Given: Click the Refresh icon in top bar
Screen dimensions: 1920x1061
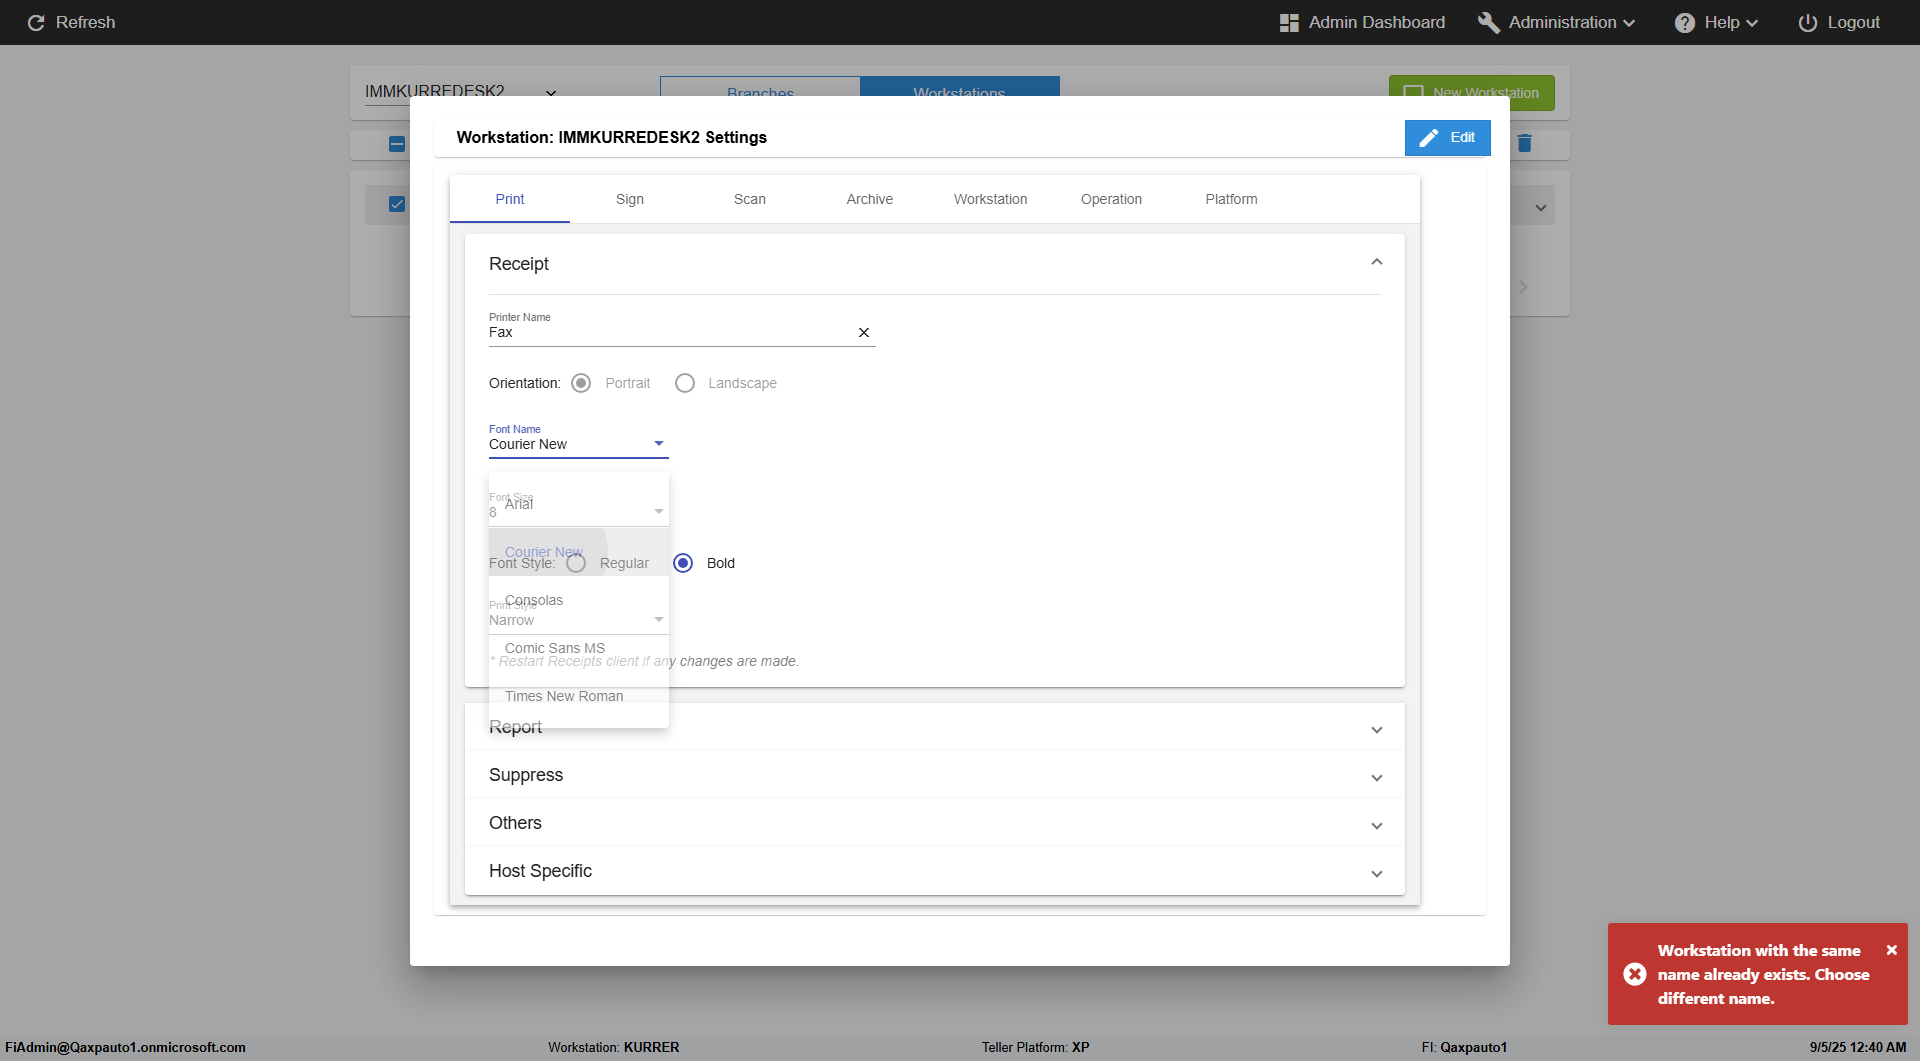Looking at the screenshot, I should pos(36,22).
